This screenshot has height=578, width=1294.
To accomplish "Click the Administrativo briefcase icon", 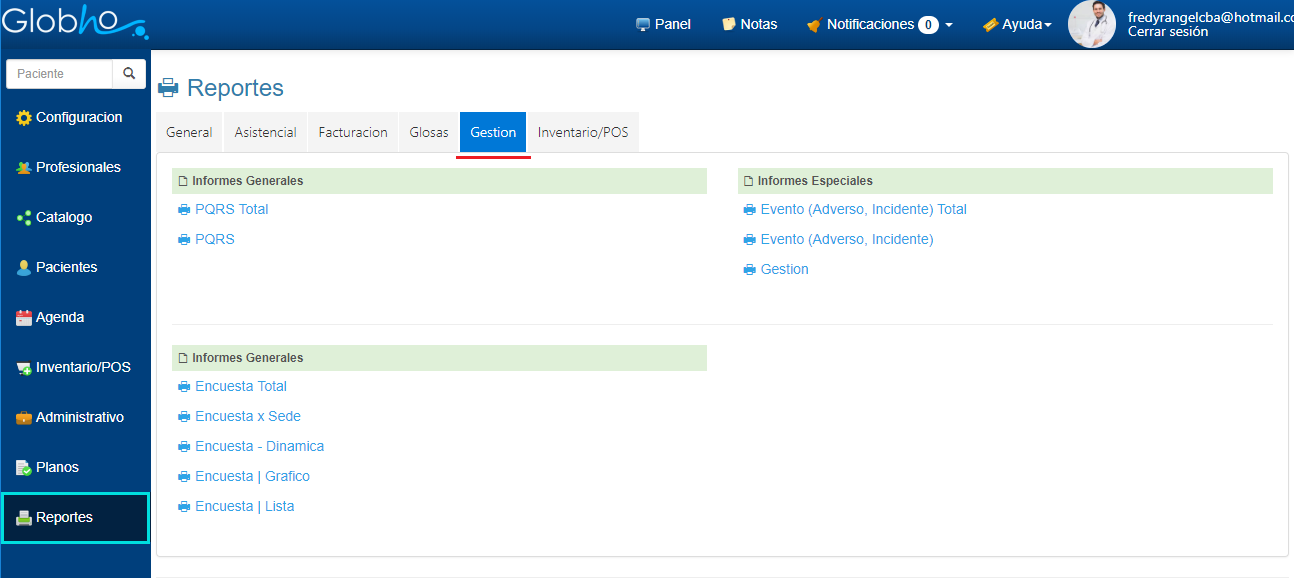I will 24,418.
